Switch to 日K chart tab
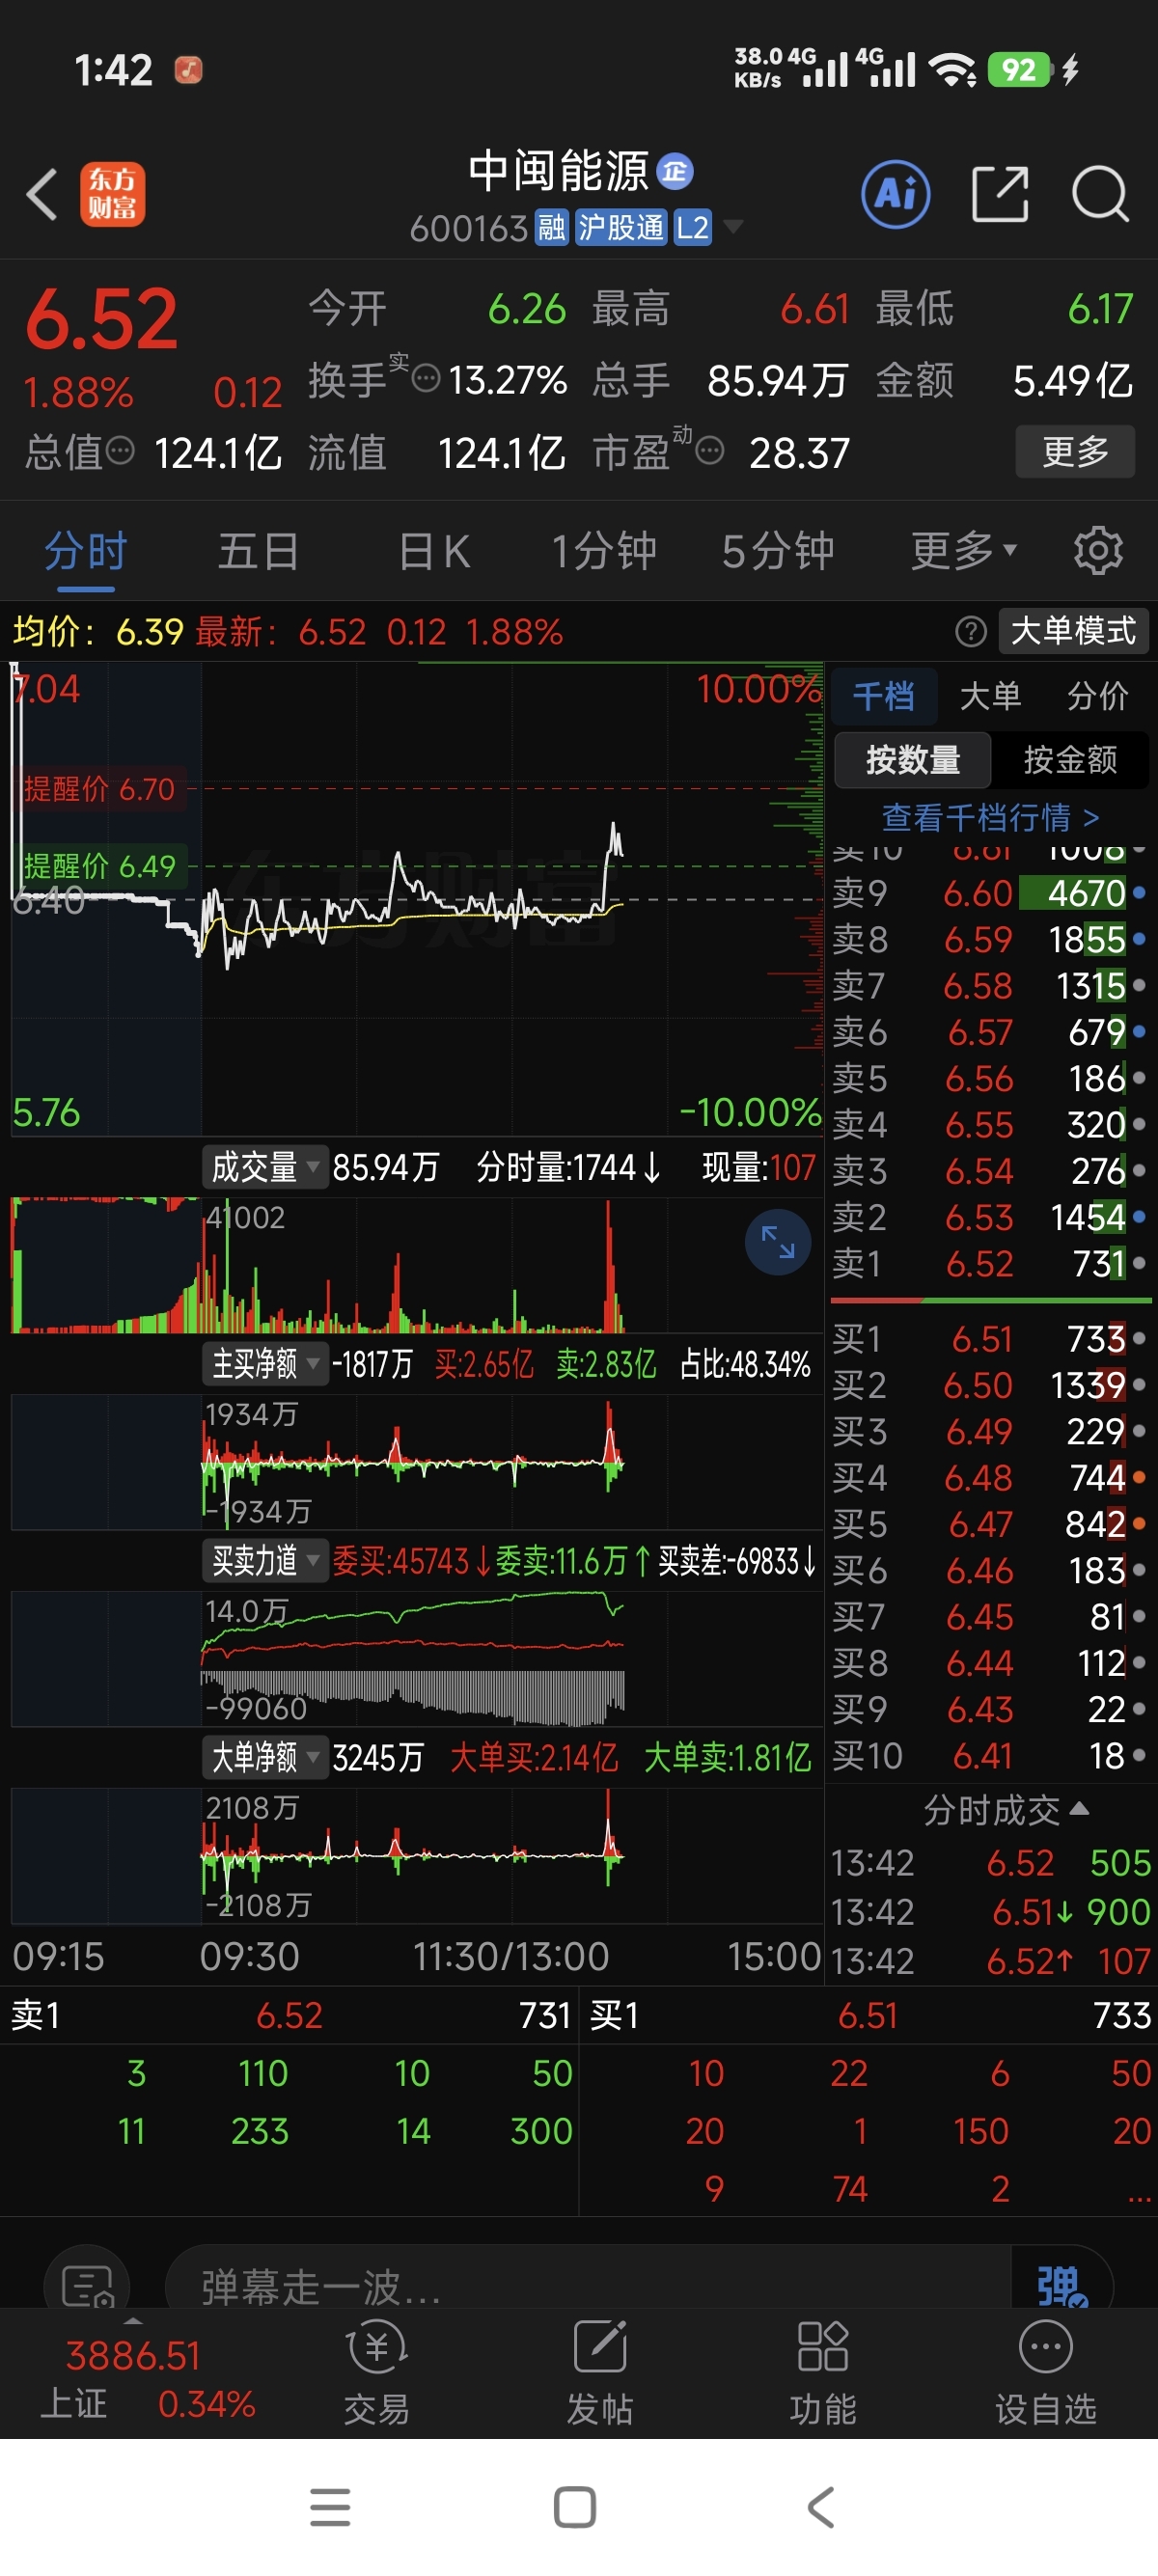This screenshot has height=2576, width=1158. click(x=434, y=550)
